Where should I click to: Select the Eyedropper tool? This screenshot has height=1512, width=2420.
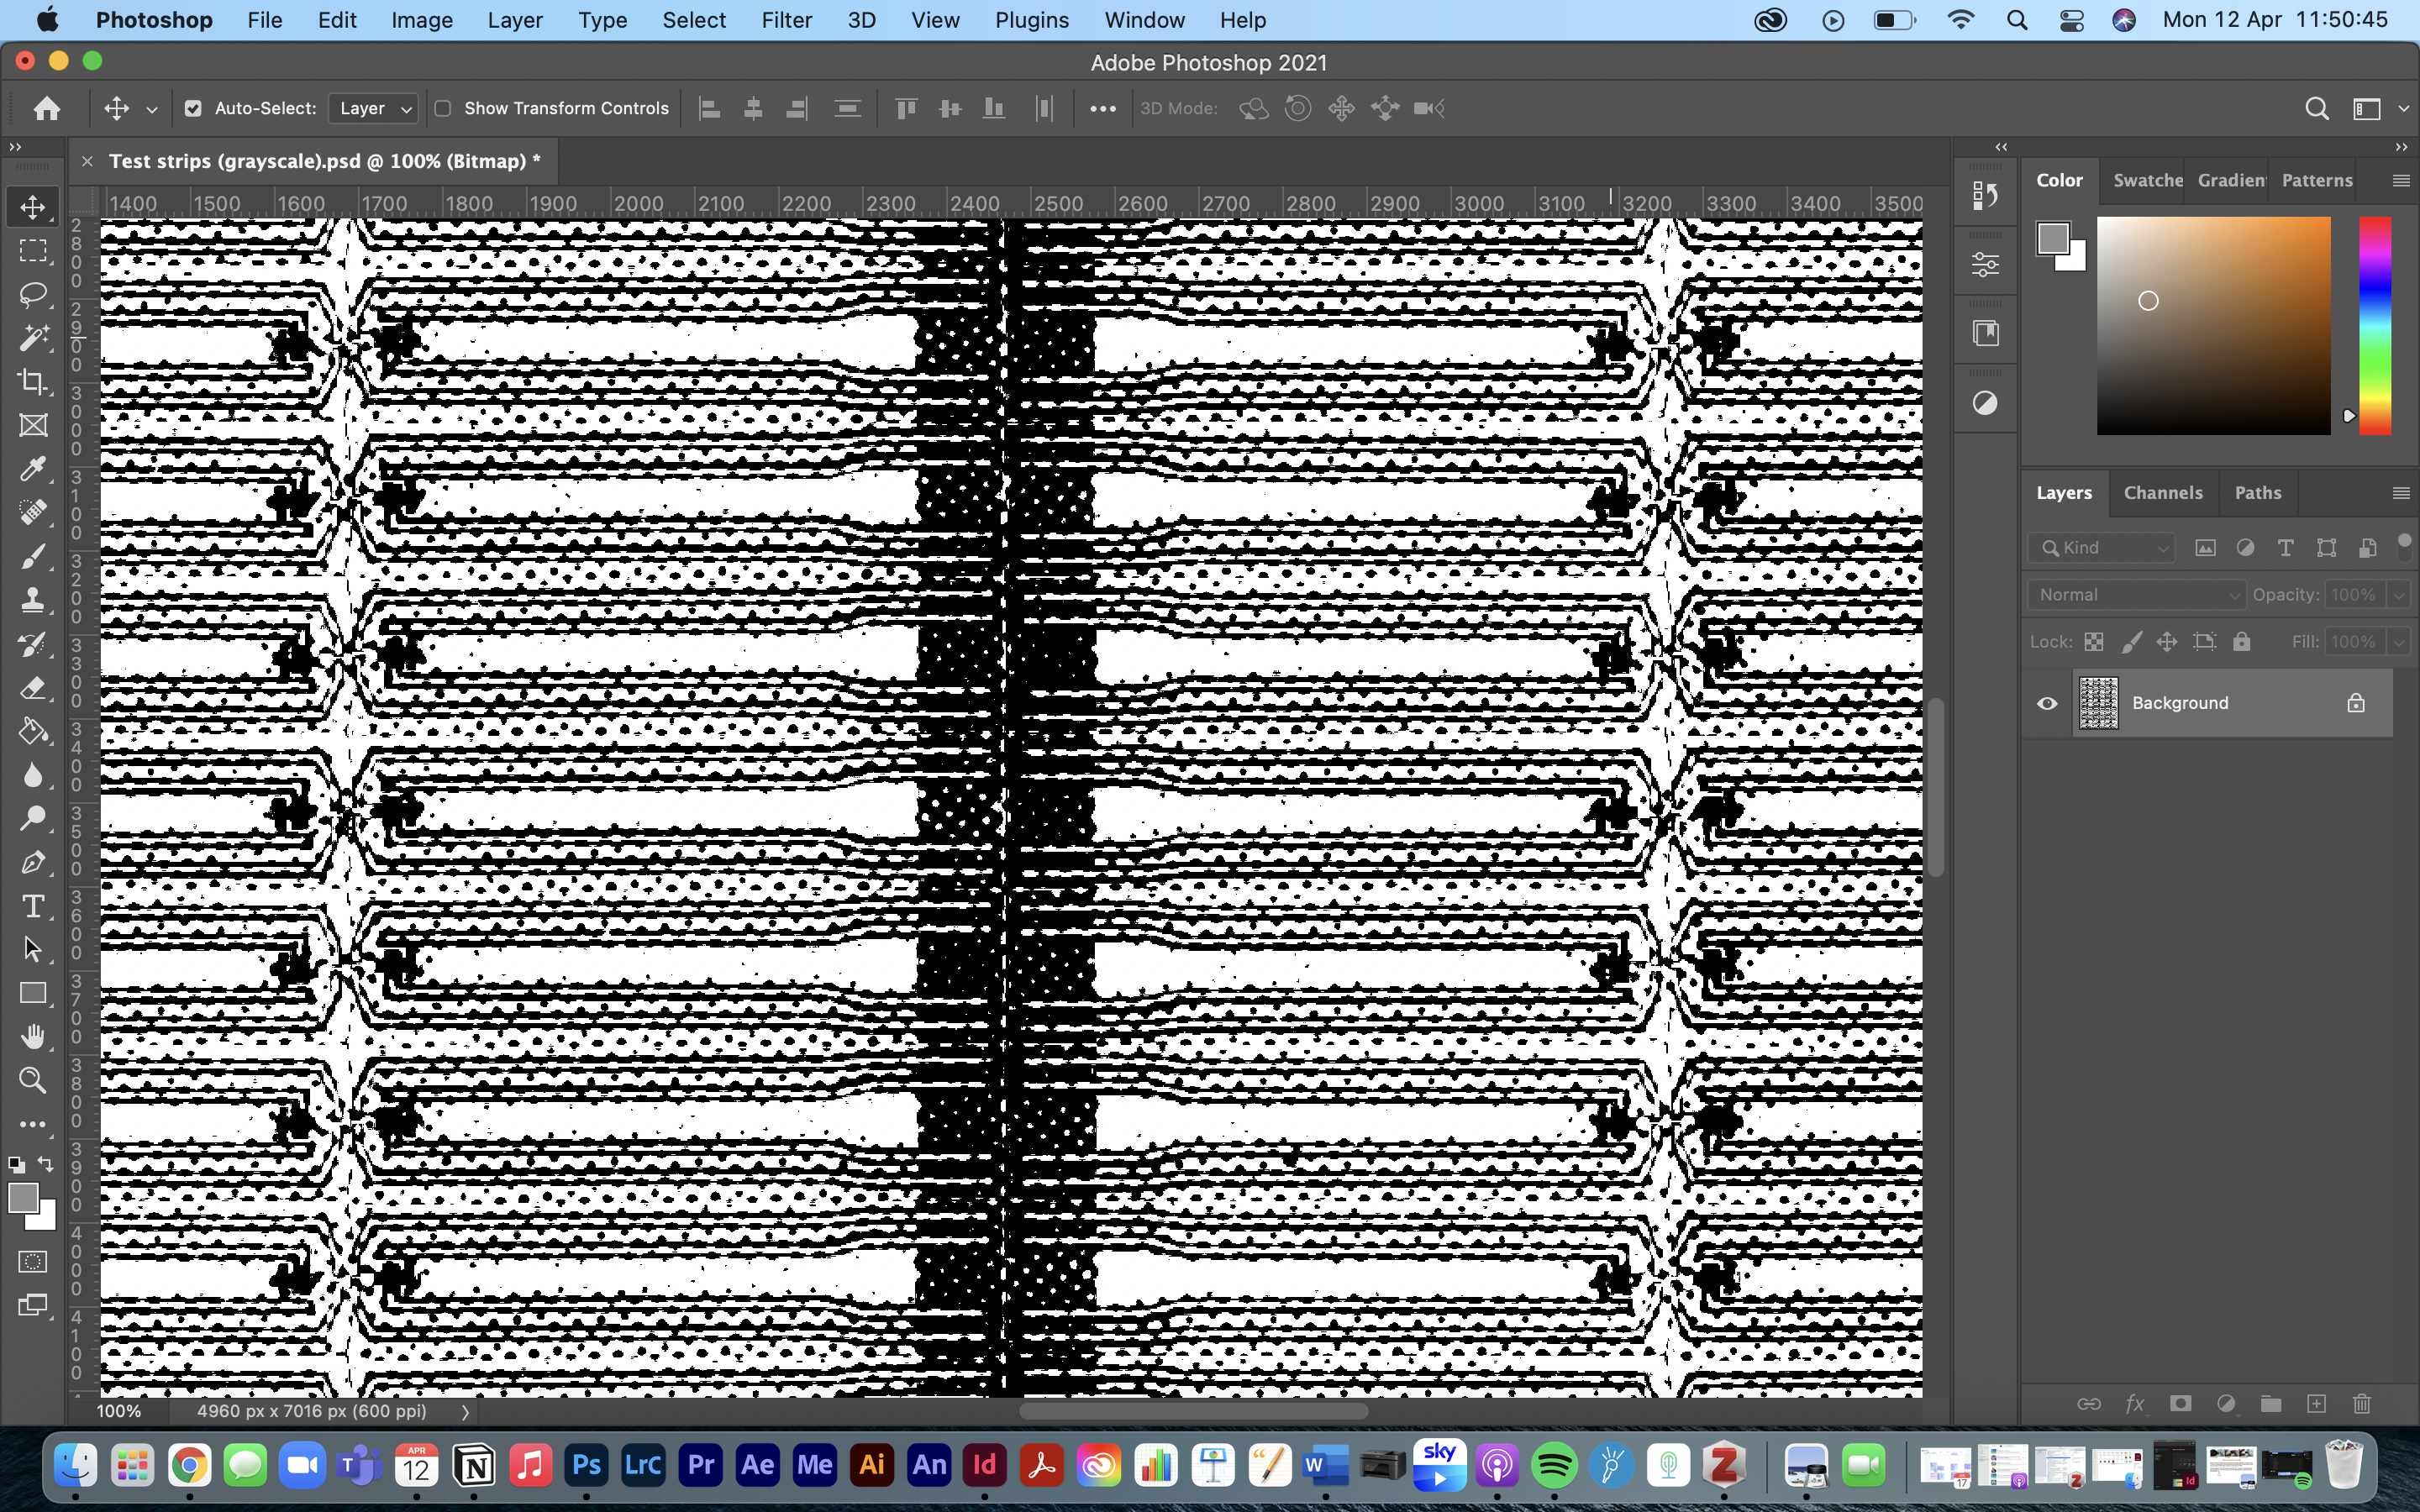click(x=33, y=468)
